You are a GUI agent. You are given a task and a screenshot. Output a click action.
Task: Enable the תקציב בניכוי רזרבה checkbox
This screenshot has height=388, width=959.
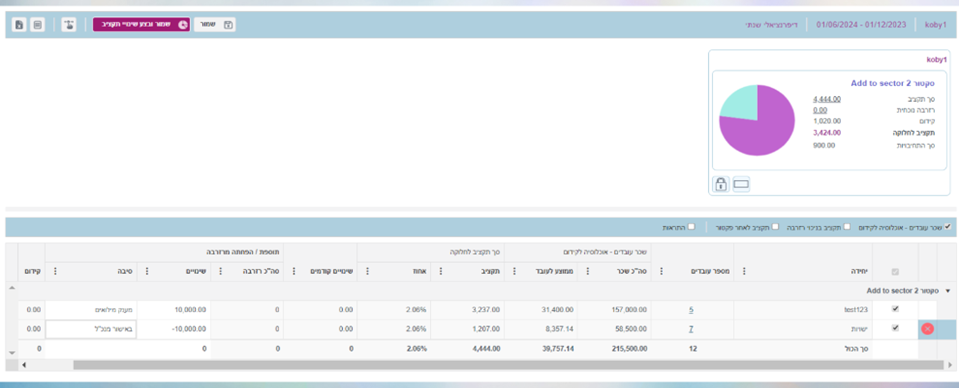point(846,226)
